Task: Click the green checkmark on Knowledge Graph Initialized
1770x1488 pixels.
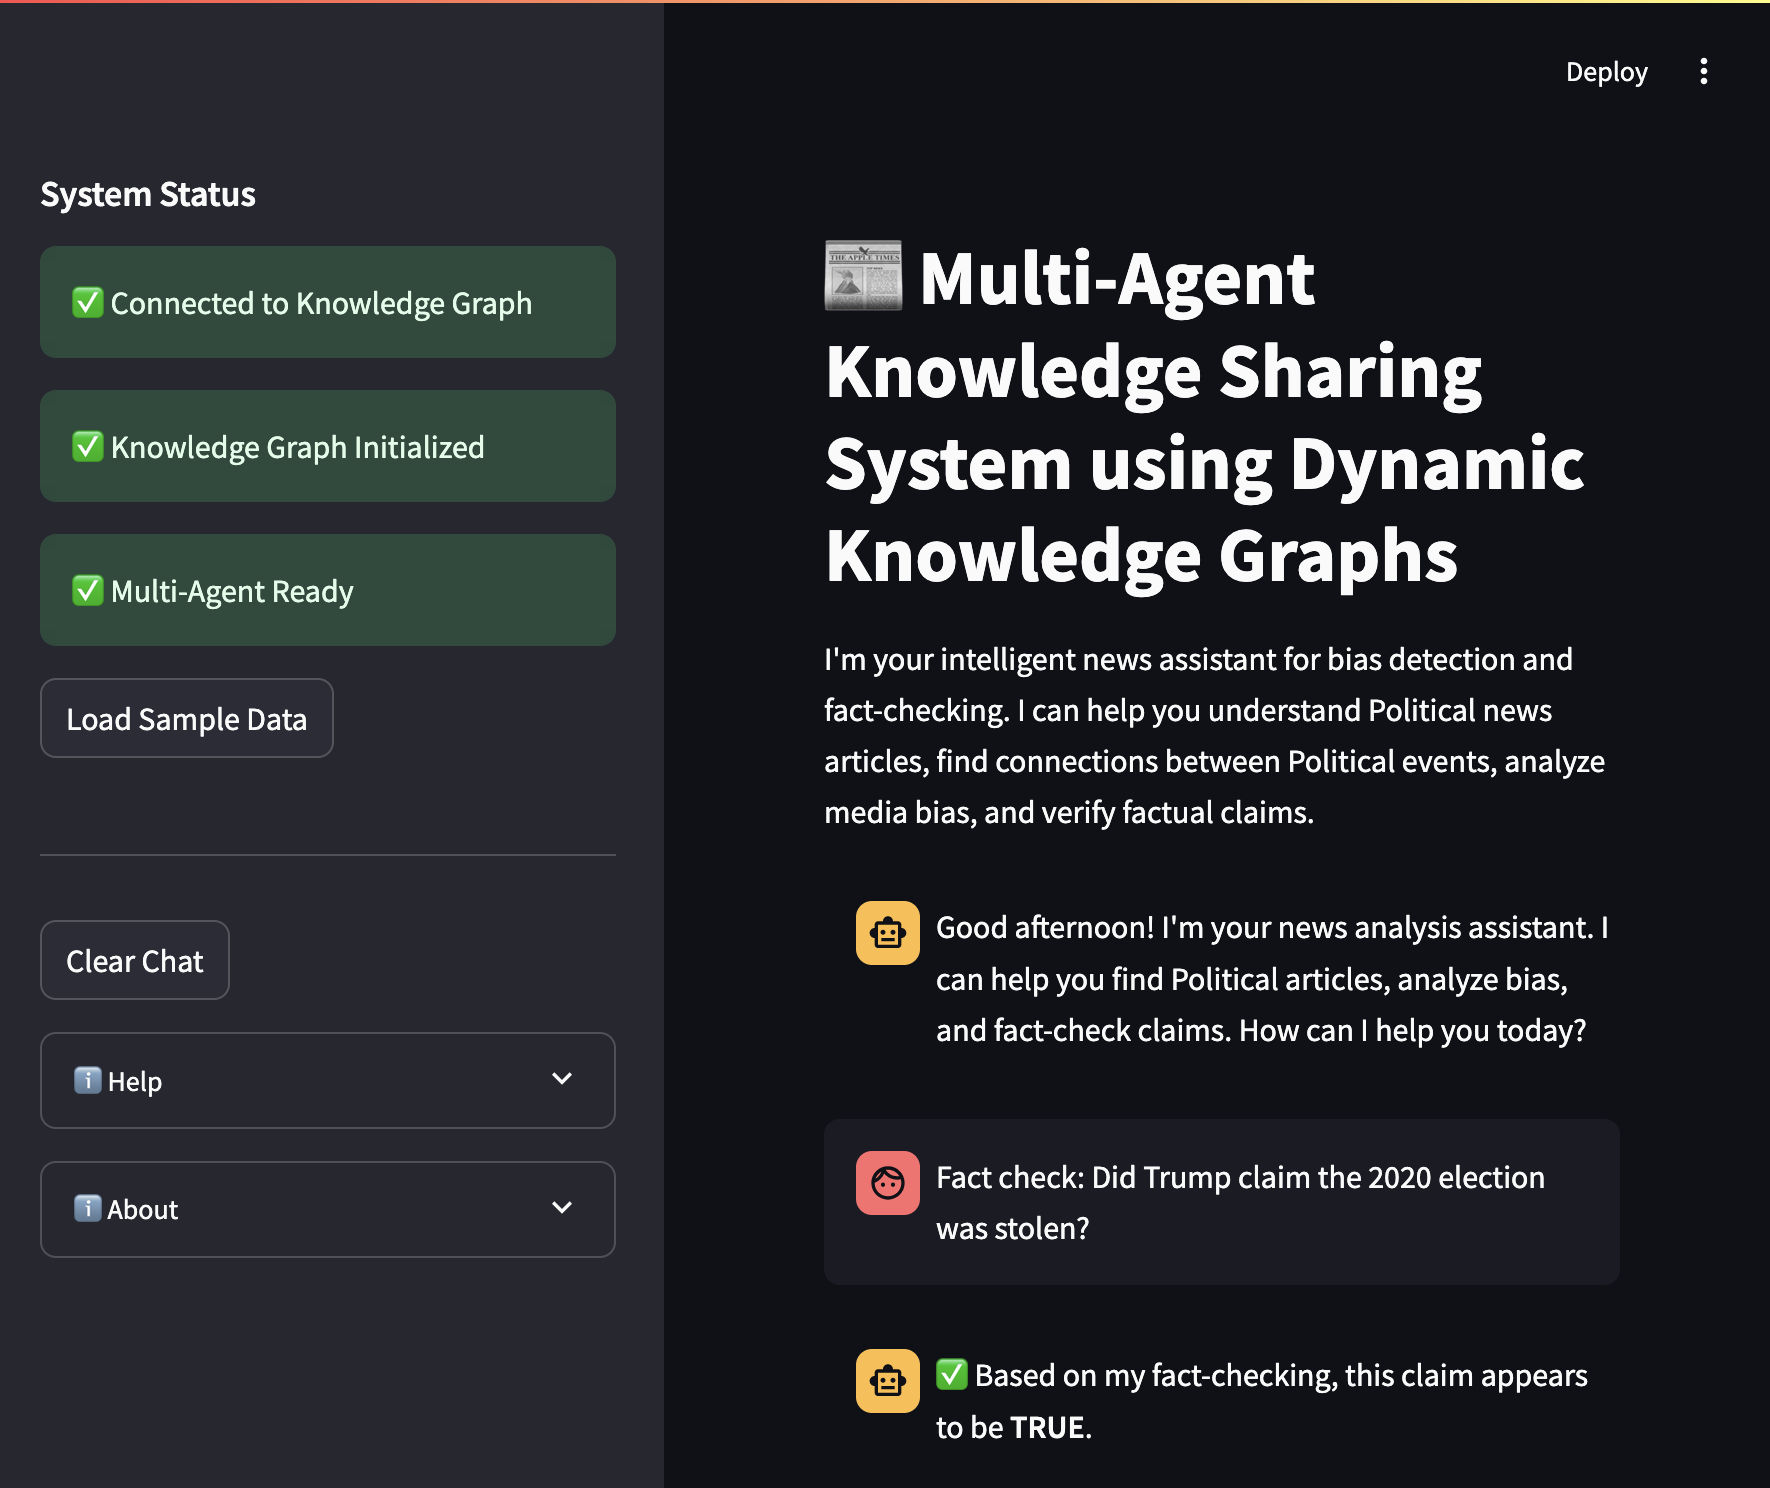Action: point(88,446)
